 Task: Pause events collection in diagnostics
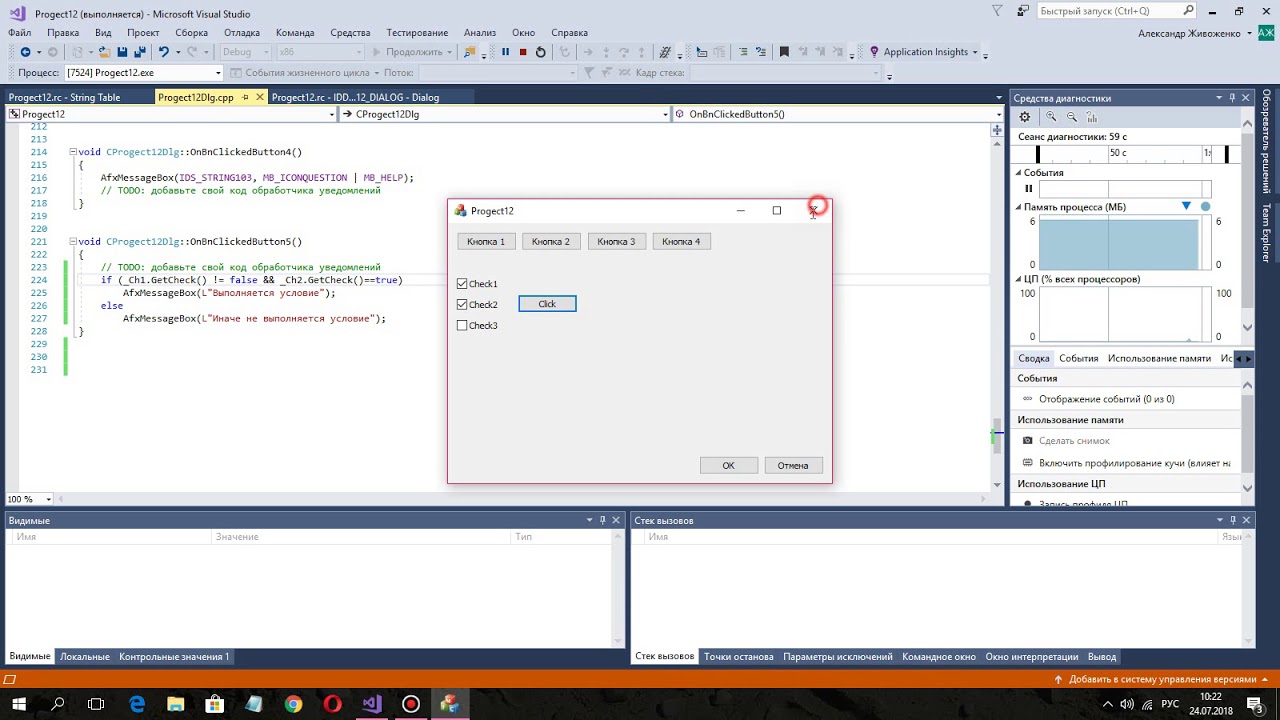click(1028, 189)
